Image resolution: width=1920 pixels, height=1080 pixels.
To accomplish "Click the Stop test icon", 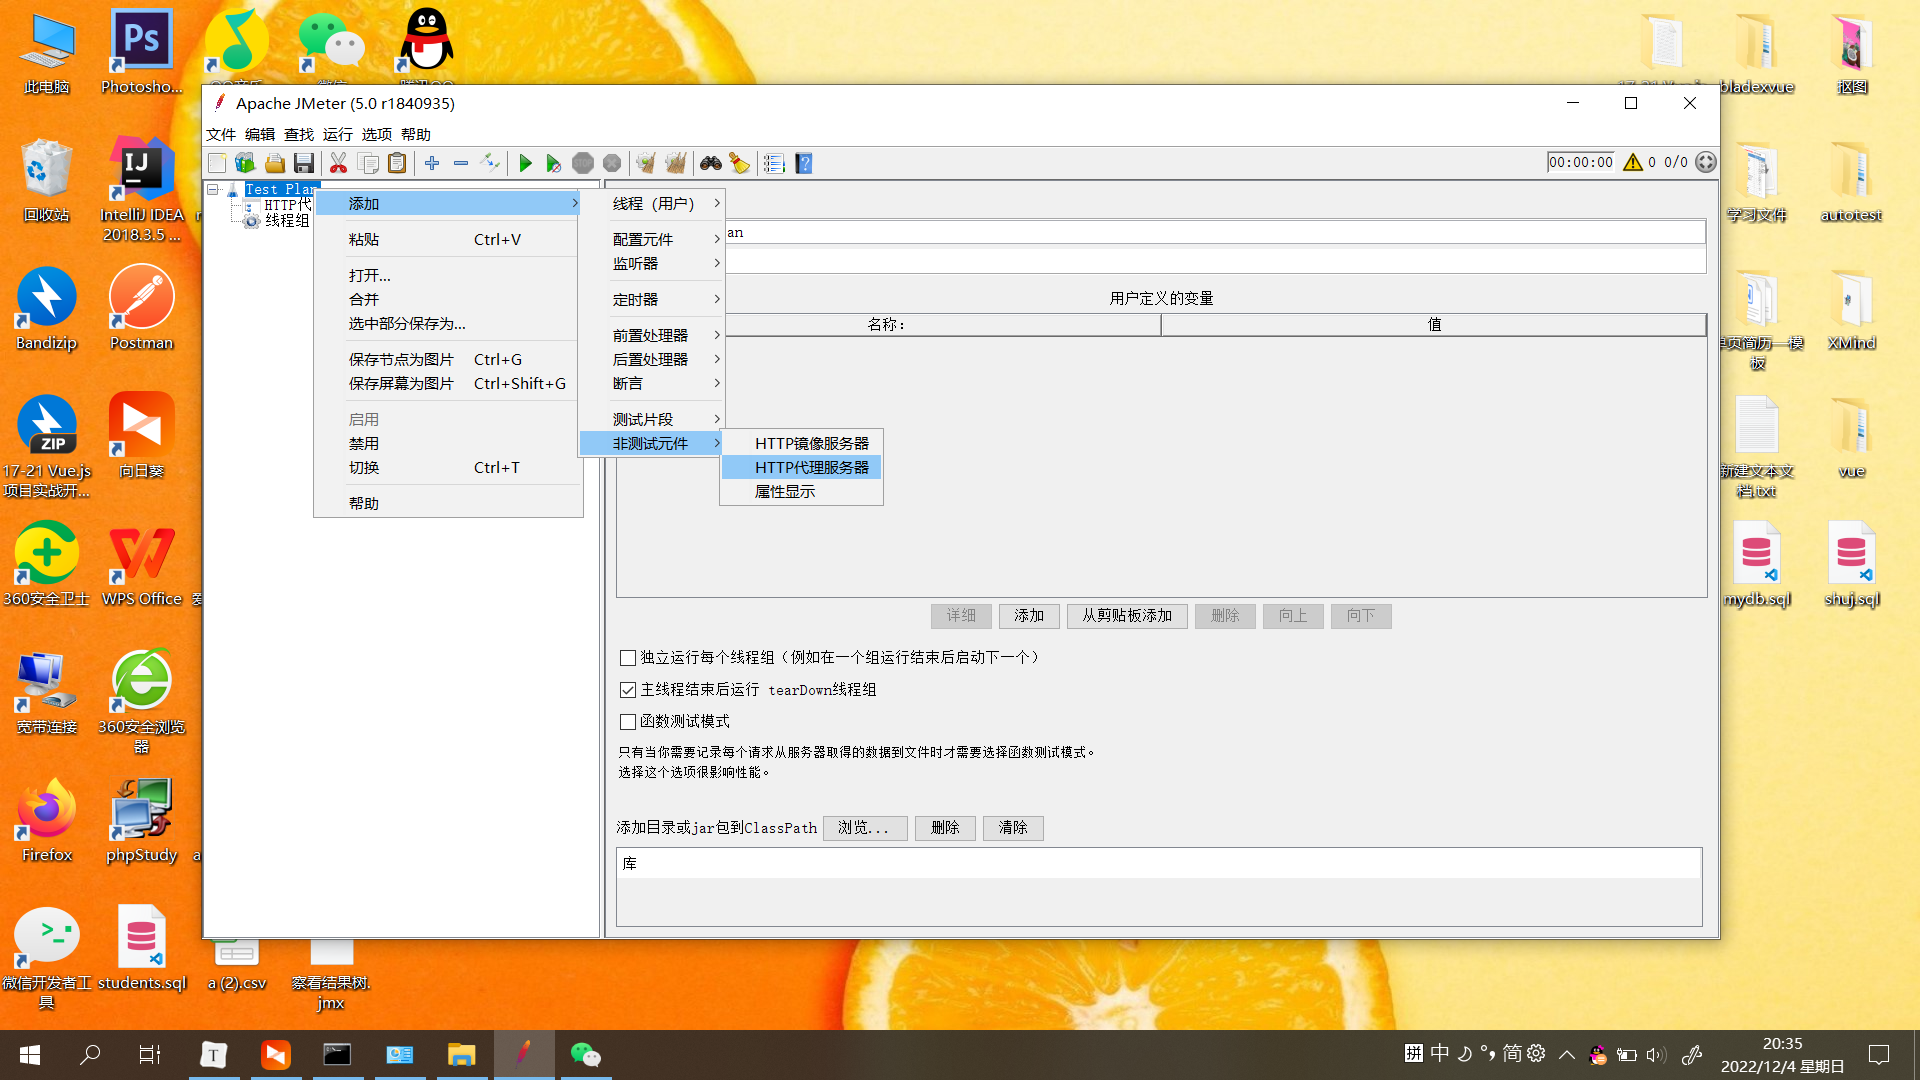I will [583, 163].
